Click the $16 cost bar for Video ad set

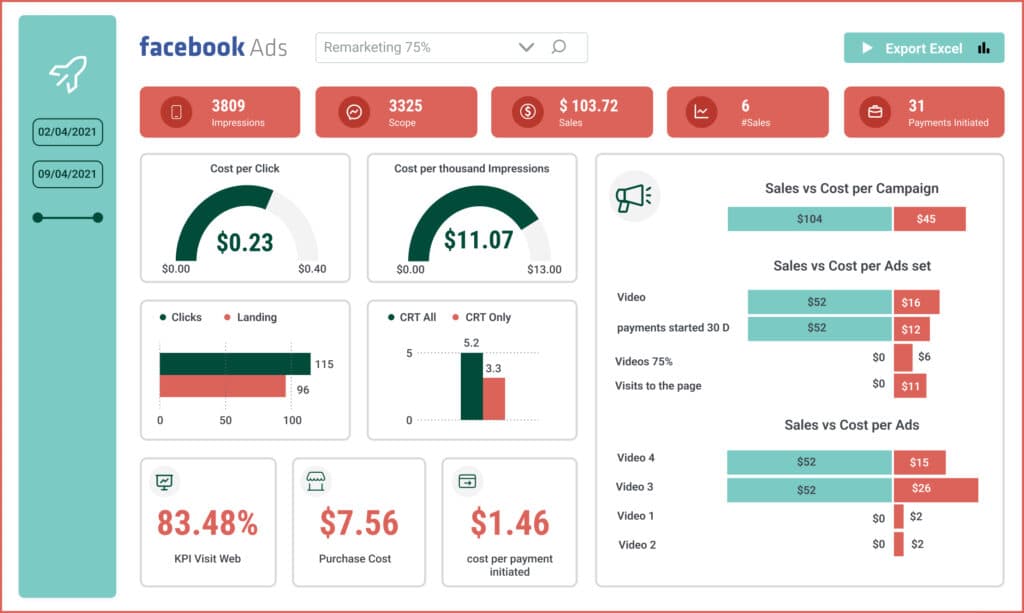tap(916, 302)
